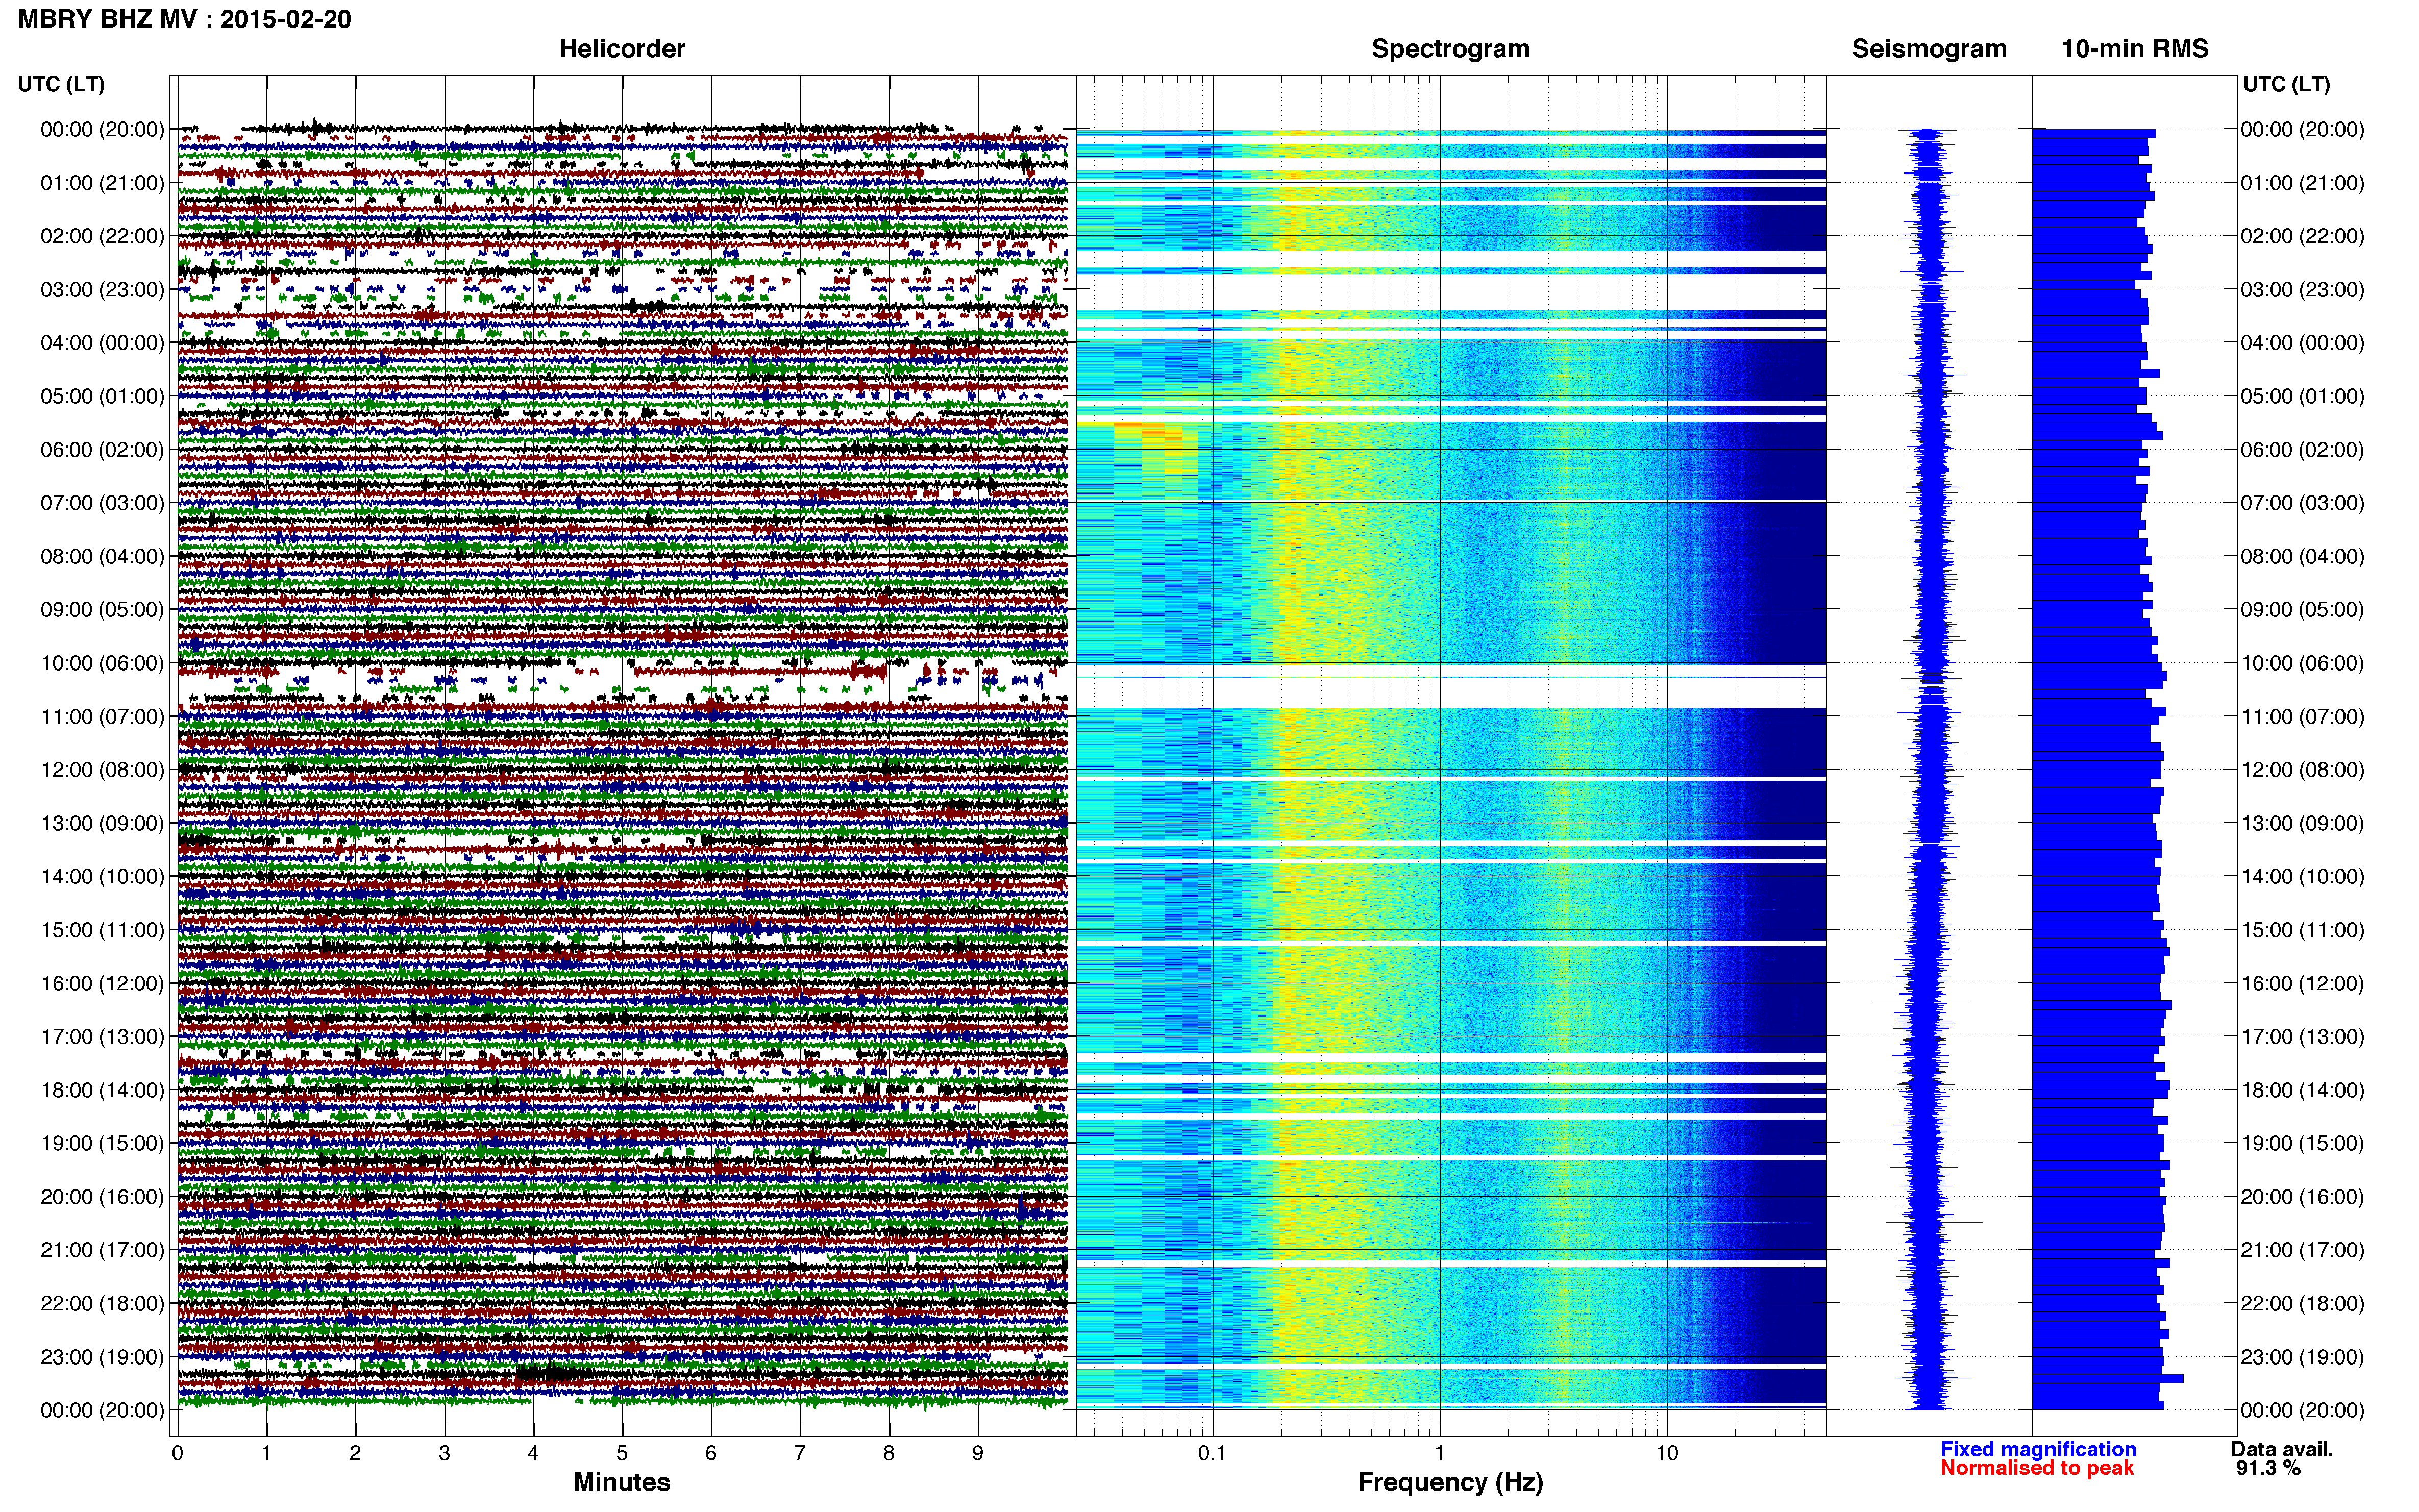Click left time label '23:00 (19:00)'
Viewport: 2419px width, 1512px height.
click(102, 1357)
